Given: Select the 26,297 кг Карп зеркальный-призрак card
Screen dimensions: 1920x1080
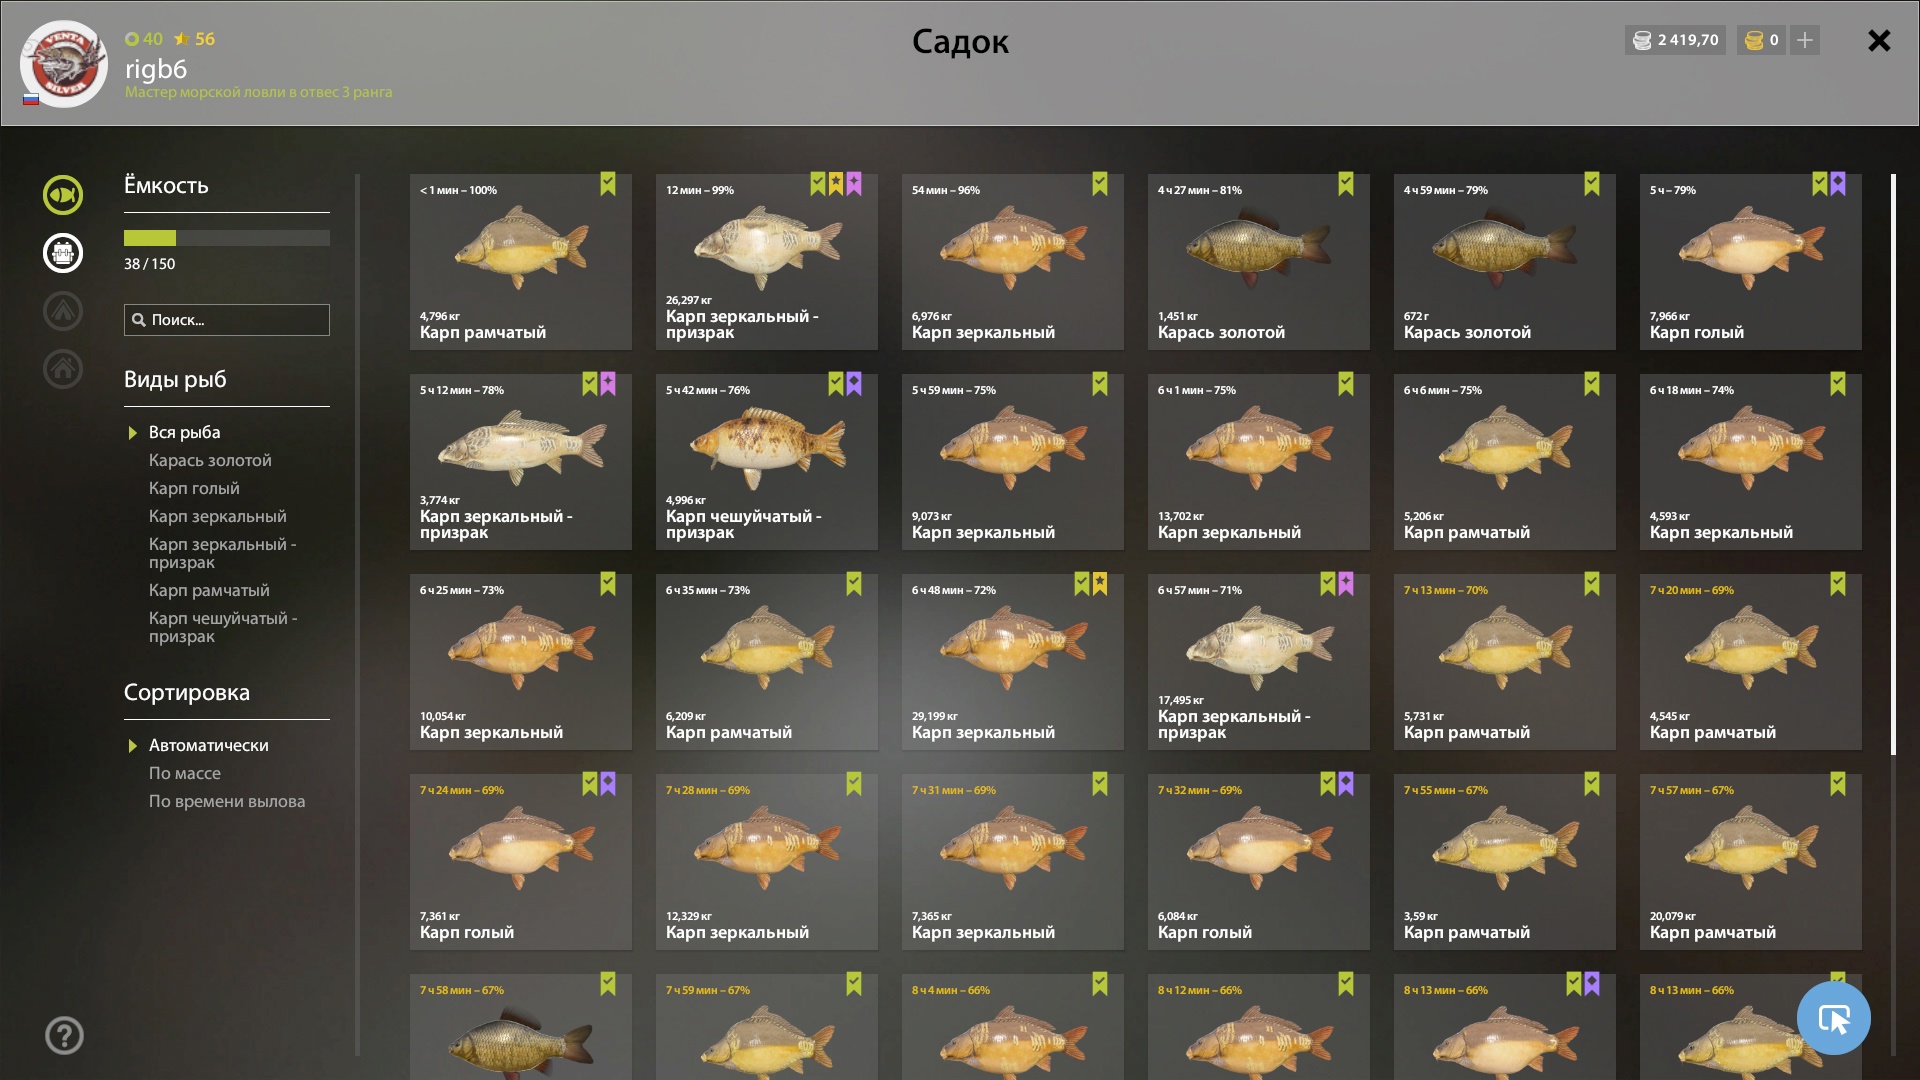Looking at the screenshot, I should 767,262.
